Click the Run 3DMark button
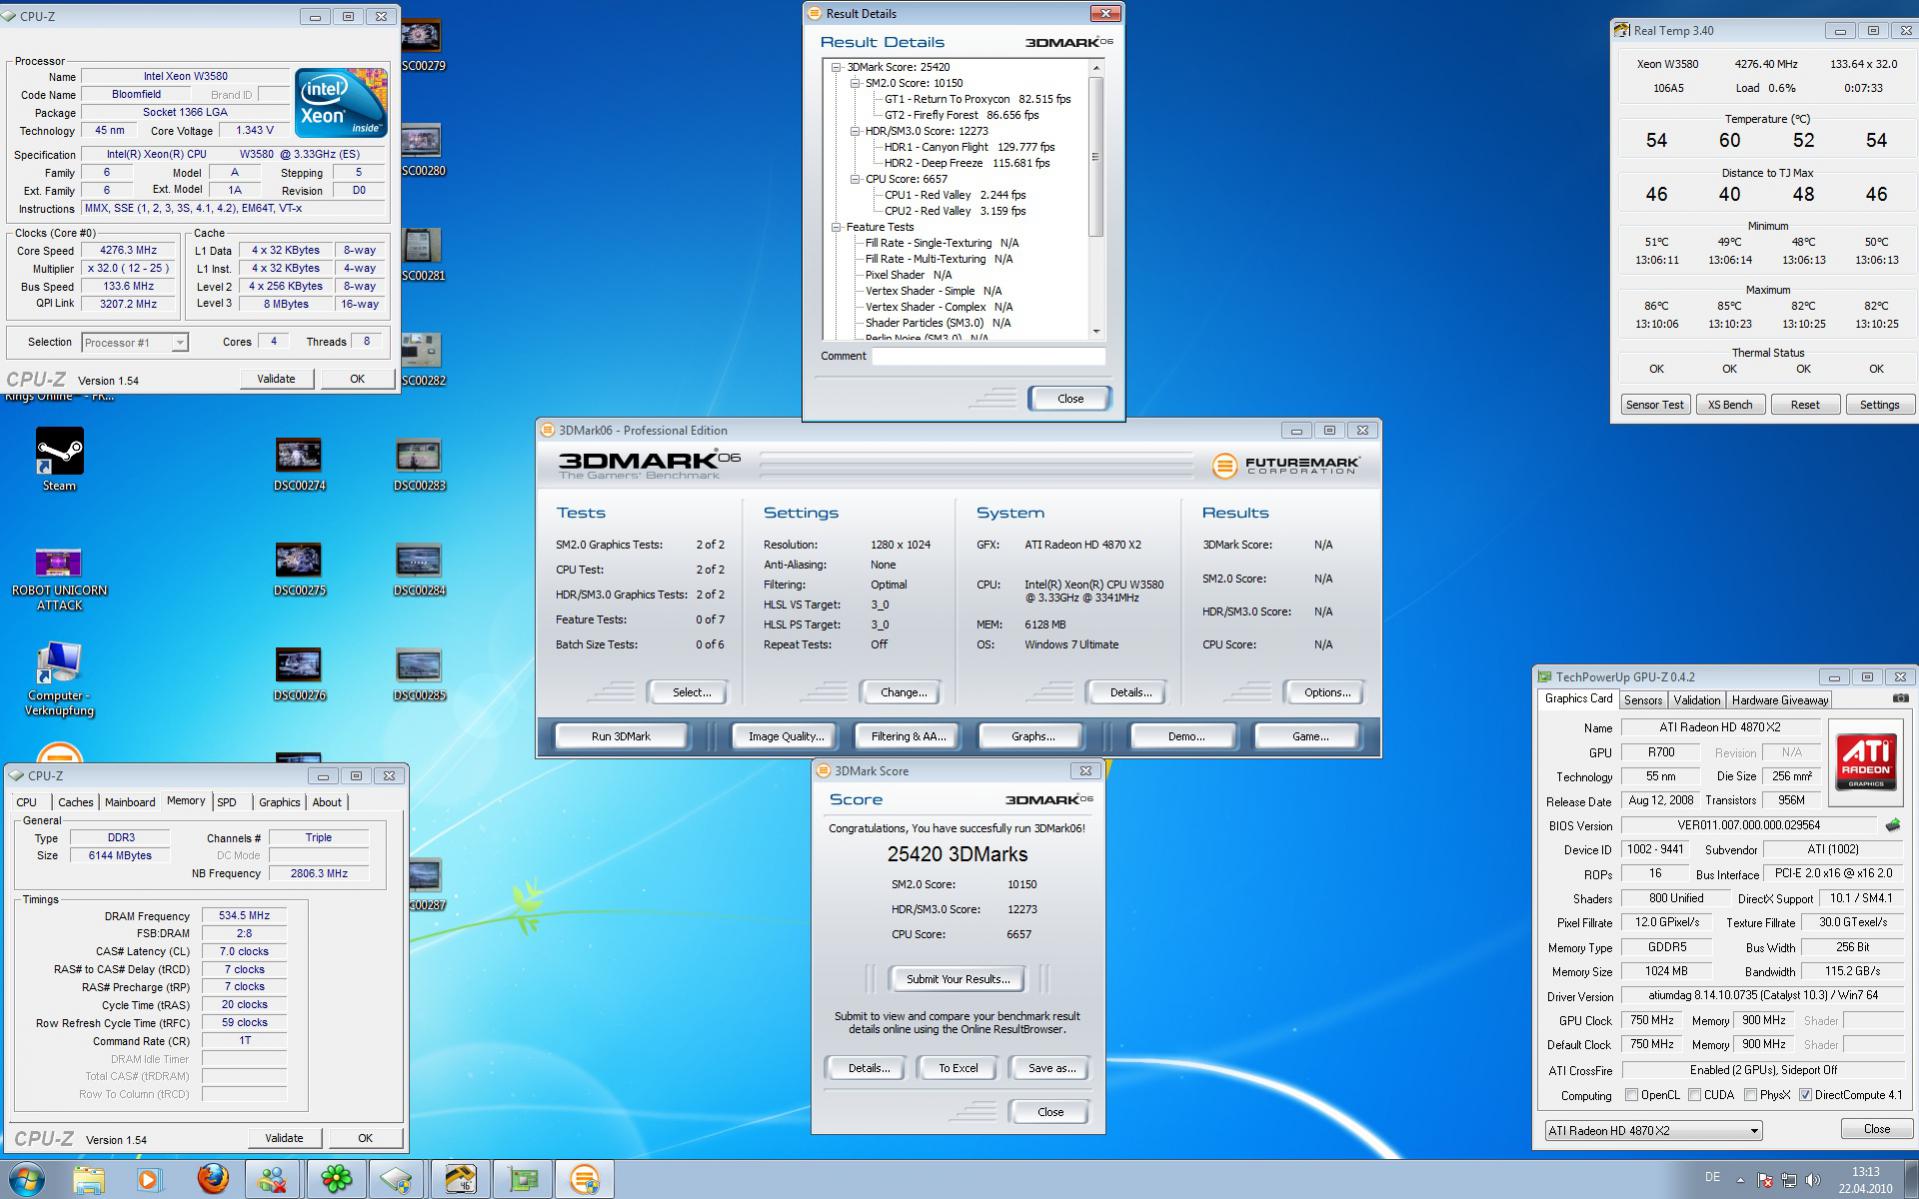Screen dimensions: 1919x1199 [x=620, y=736]
